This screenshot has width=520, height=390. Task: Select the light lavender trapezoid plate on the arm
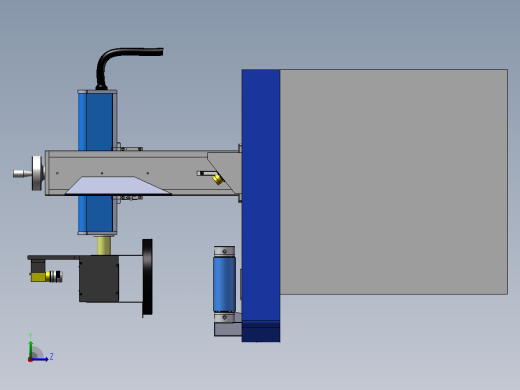coord(118,185)
